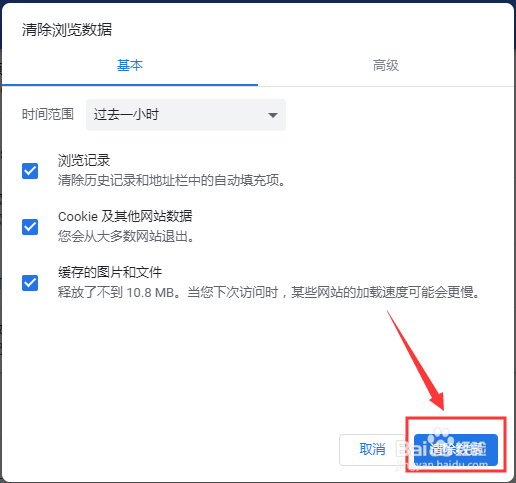This screenshot has width=516, height=483.
Task: Click the time range dropdown arrow
Action: [x=273, y=115]
